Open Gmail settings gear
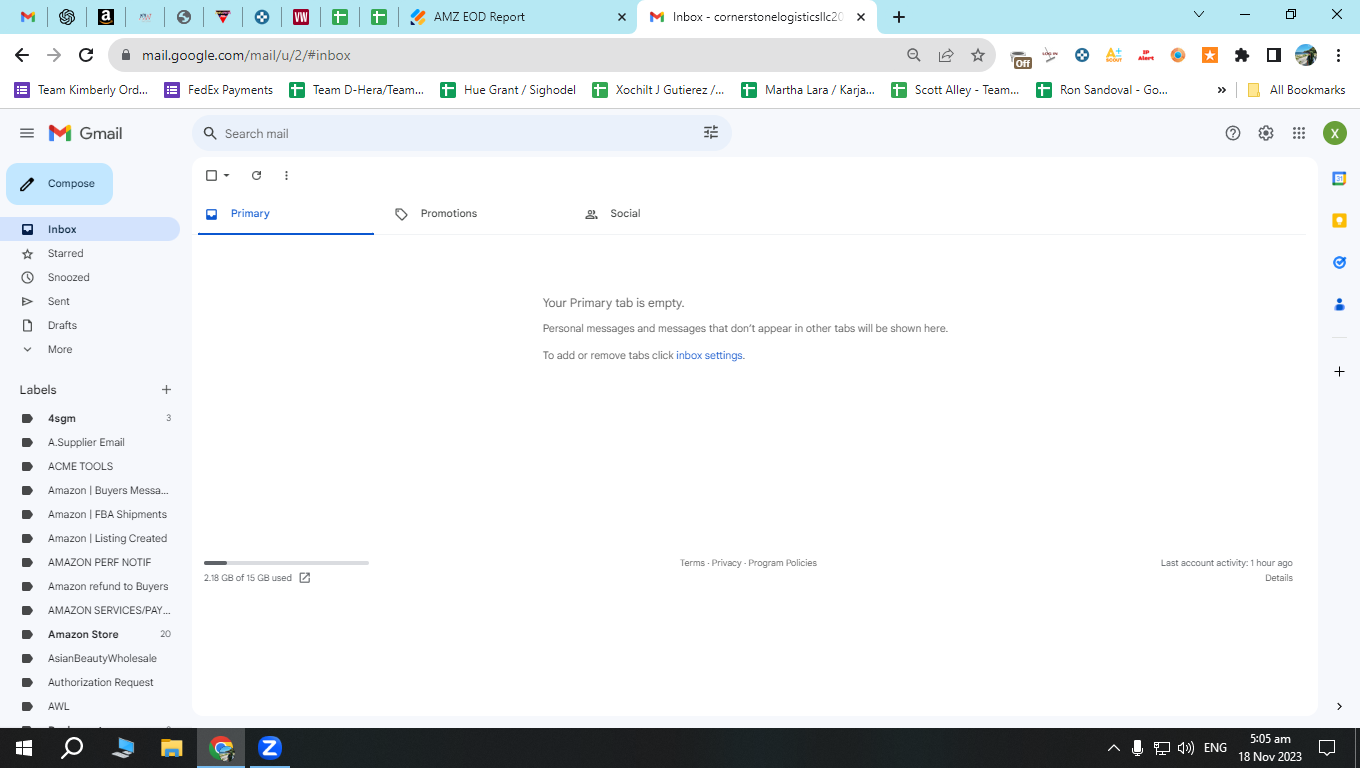 pos(1266,133)
